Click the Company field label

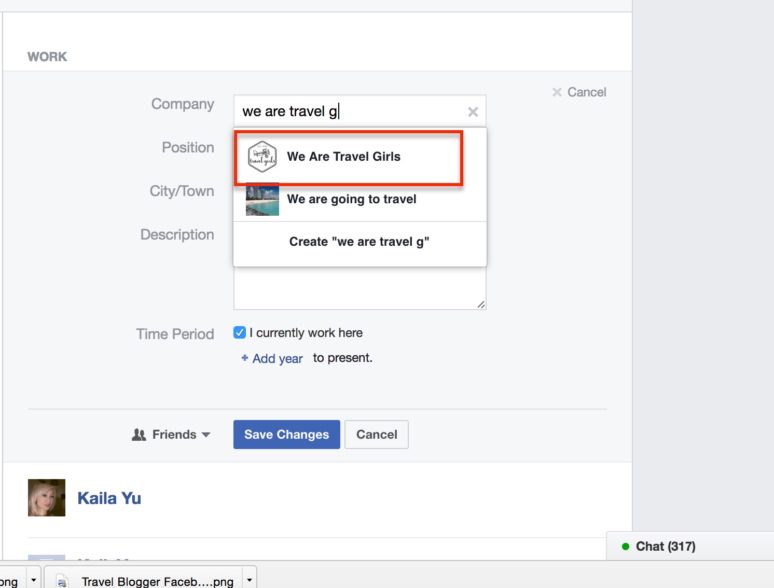pyautogui.click(x=183, y=104)
